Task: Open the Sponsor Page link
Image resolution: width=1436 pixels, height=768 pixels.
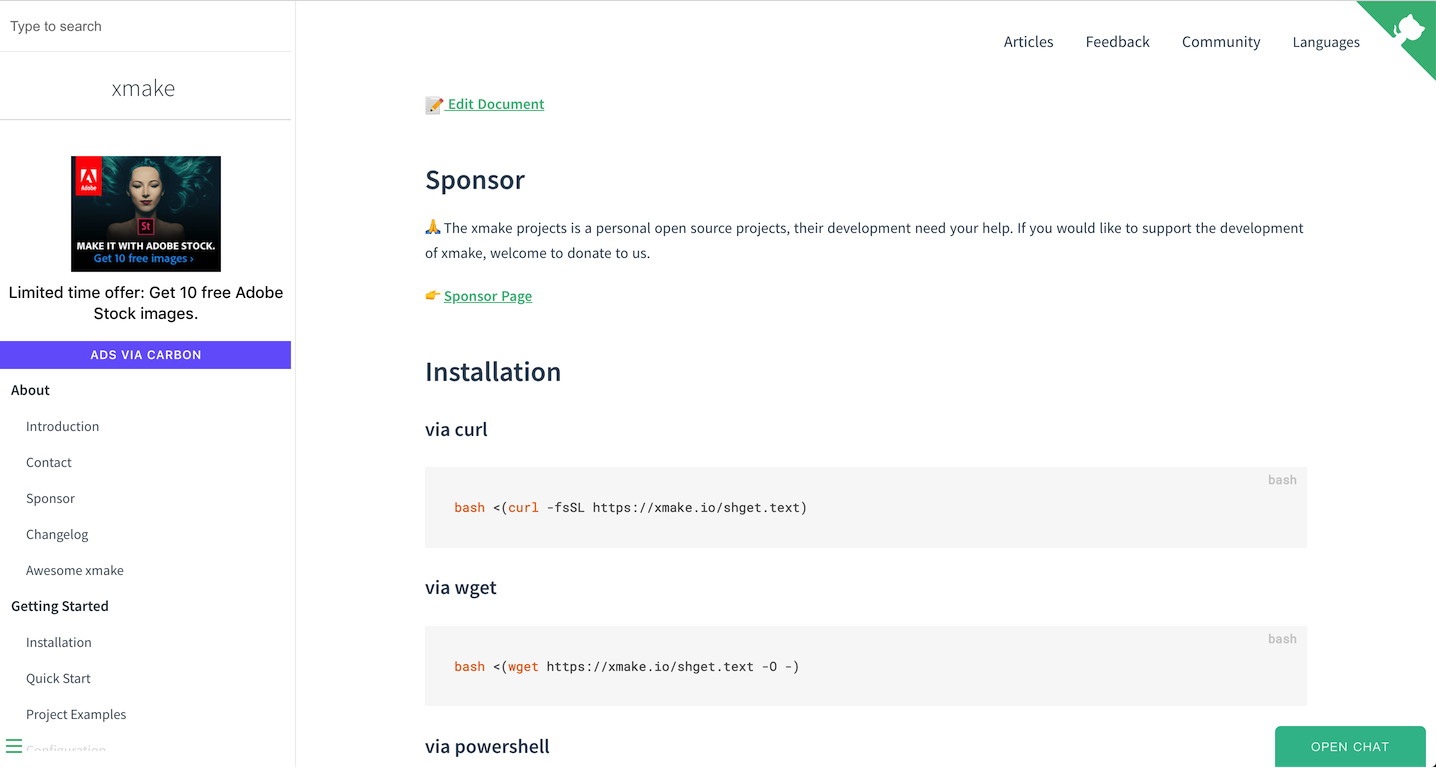Action: click(488, 296)
